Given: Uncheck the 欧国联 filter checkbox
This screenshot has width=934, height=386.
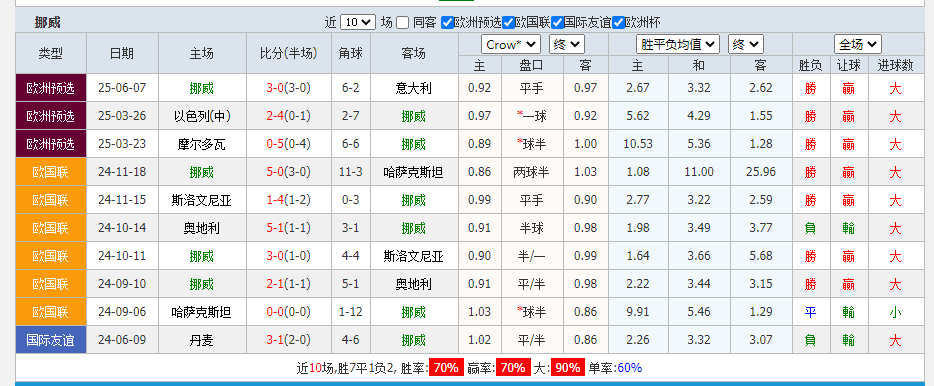Looking at the screenshot, I should [x=508, y=23].
